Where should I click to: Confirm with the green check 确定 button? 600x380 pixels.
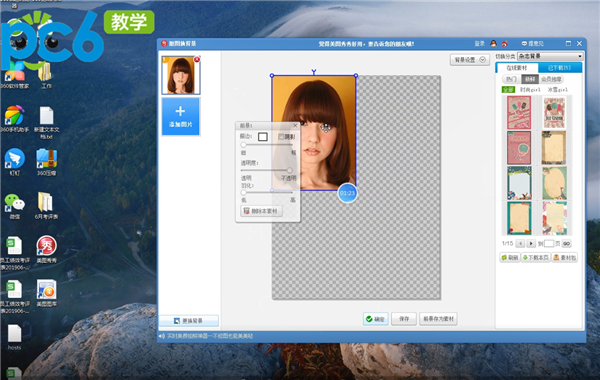click(375, 319)
